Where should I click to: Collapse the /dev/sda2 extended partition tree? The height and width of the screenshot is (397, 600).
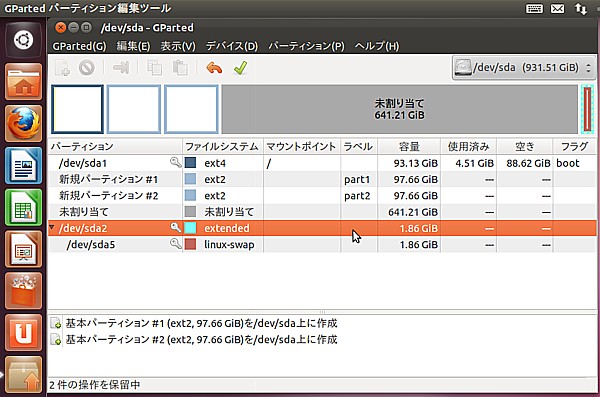point(52,228)
